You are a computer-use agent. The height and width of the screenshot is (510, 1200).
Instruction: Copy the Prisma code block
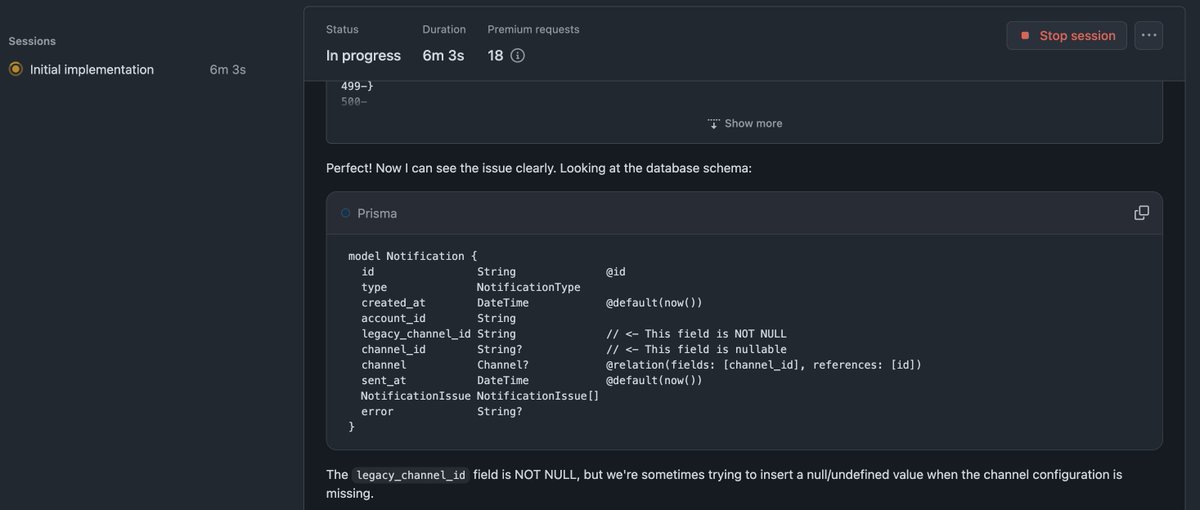1141,213
